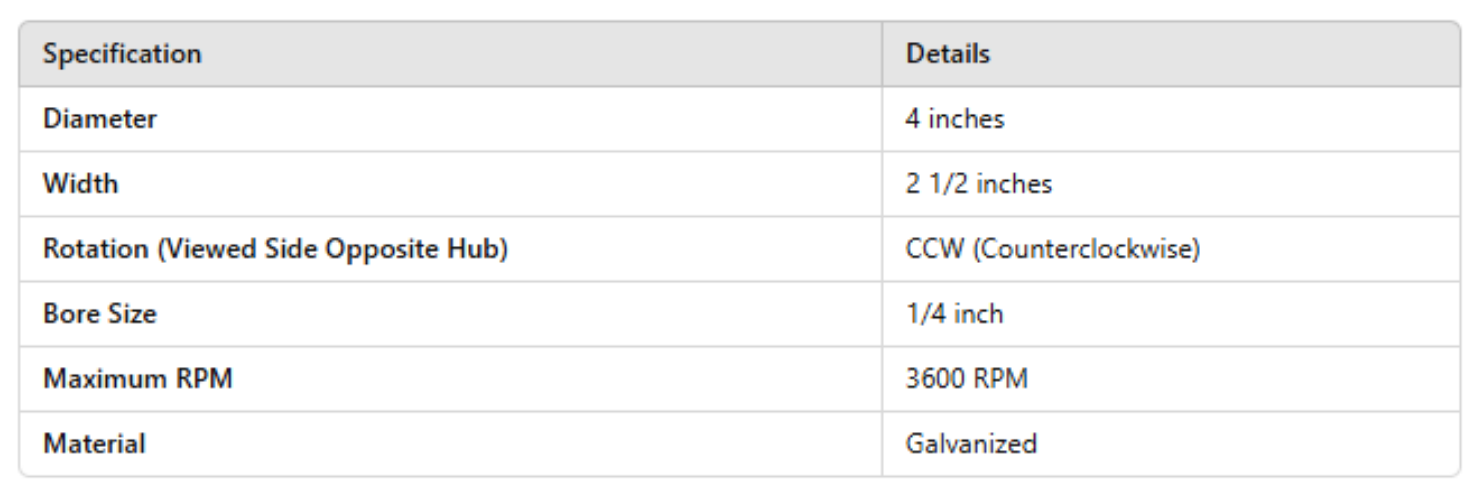Screen dimensions: 1484x500
Task: Click the Details column header
Action: tap(947, 54)
